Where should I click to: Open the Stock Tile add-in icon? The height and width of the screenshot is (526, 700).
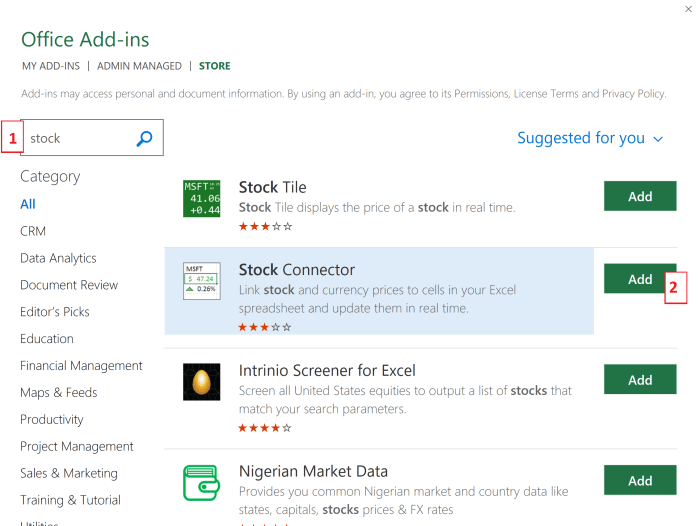point(201,198)
